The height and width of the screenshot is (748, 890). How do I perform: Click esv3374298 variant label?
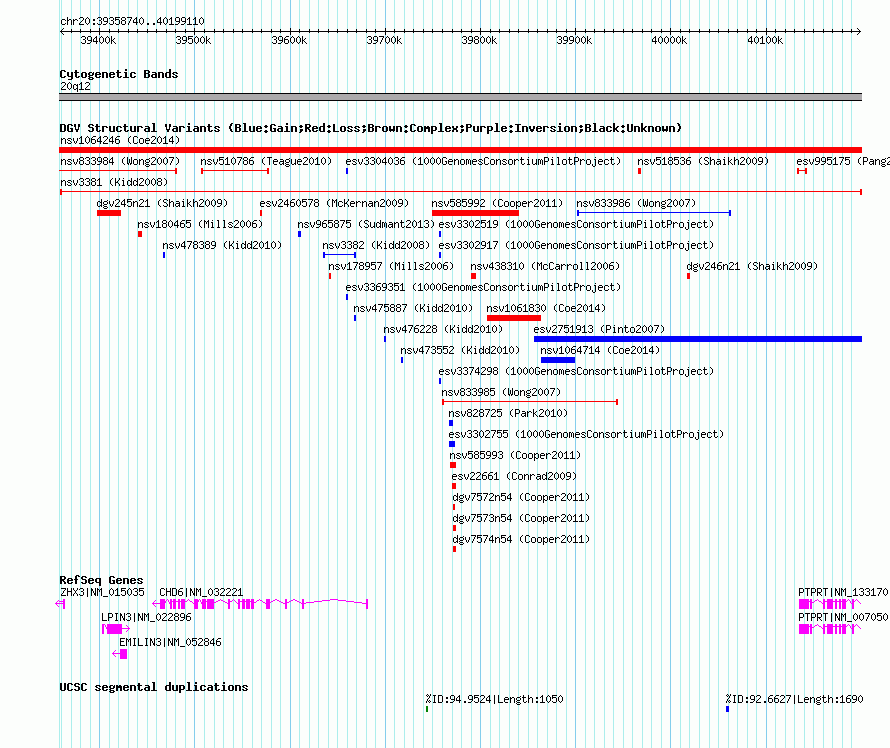576,371
